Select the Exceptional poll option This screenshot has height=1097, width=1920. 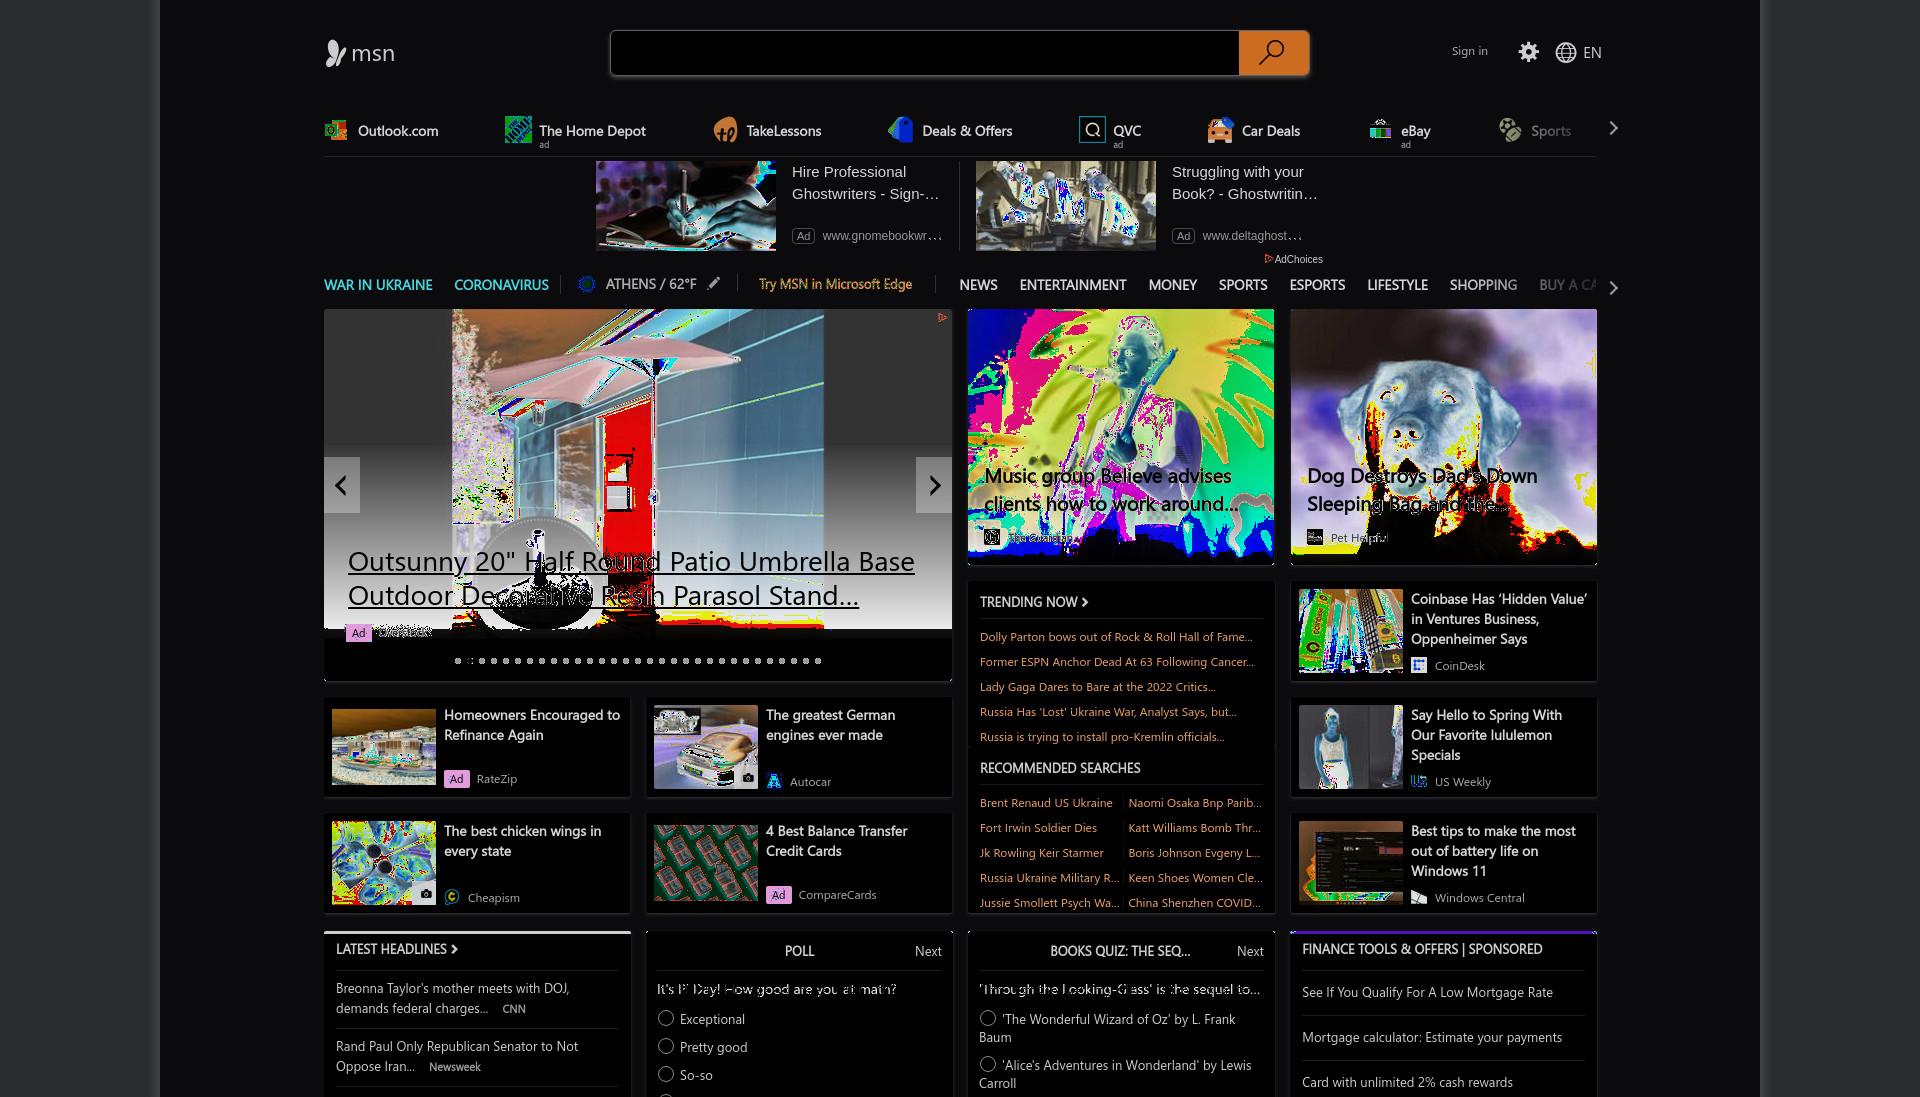coord(666,1018)
